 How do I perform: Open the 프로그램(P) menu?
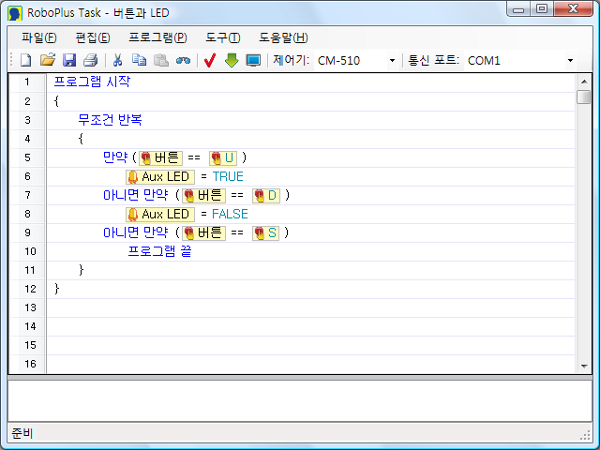point(157,37)
